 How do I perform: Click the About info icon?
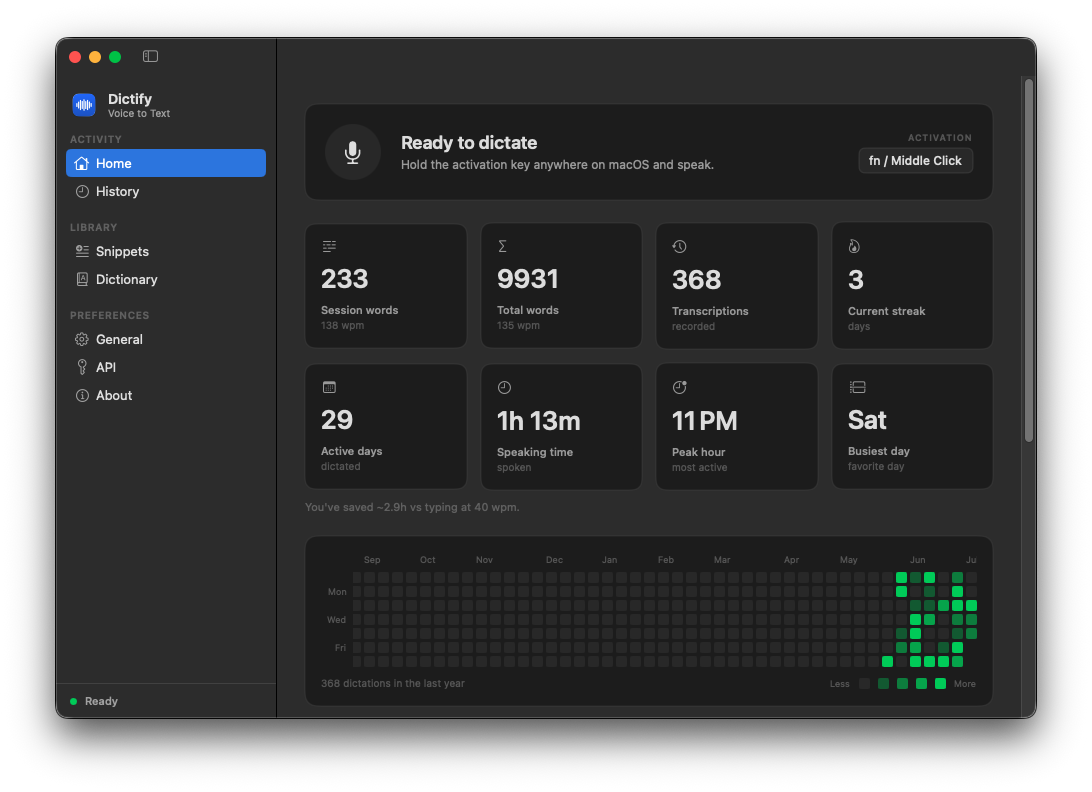tap(82, 396)
